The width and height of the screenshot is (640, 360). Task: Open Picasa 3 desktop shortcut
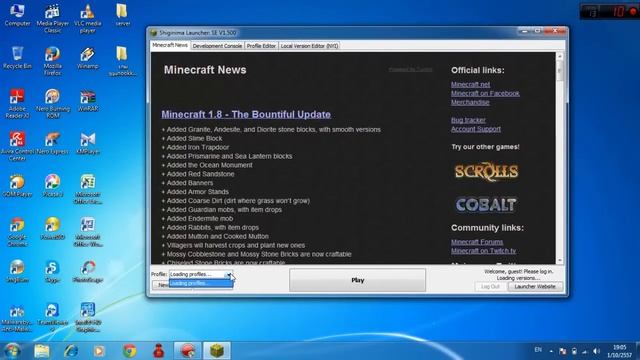52,186
